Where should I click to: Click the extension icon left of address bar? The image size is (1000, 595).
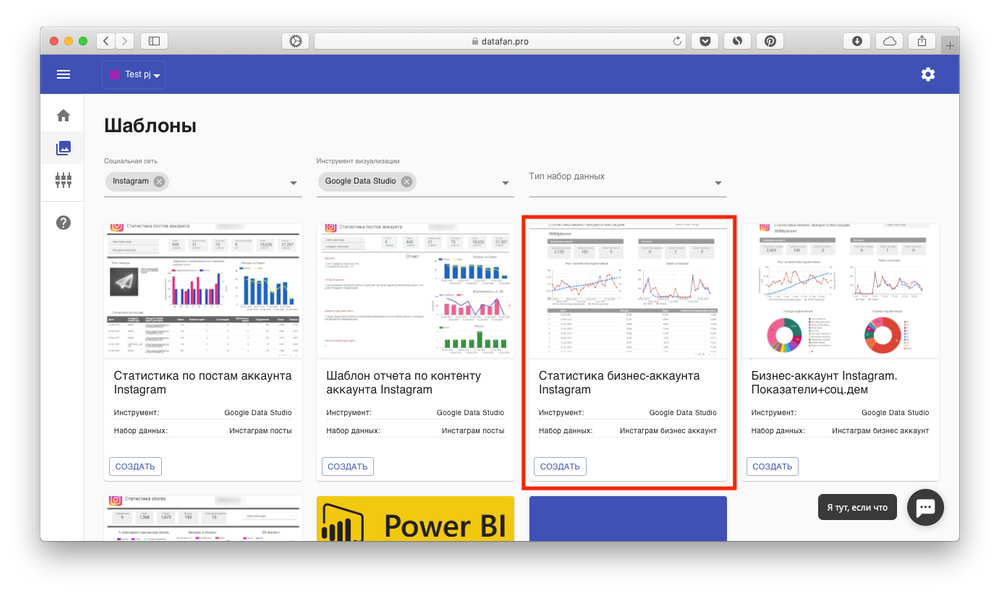point(295,41)
